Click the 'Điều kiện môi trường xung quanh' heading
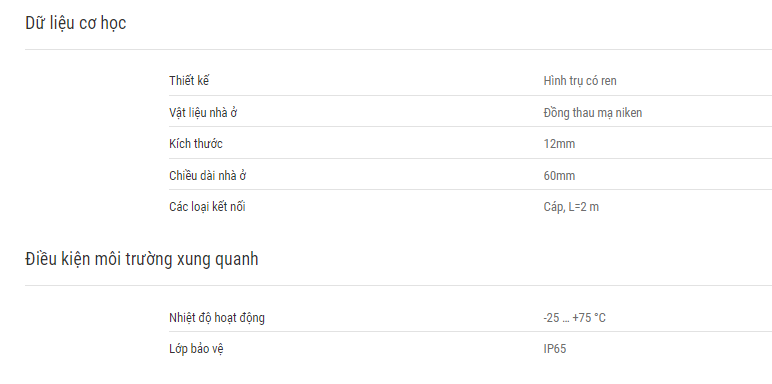 [x=142, y=259]
